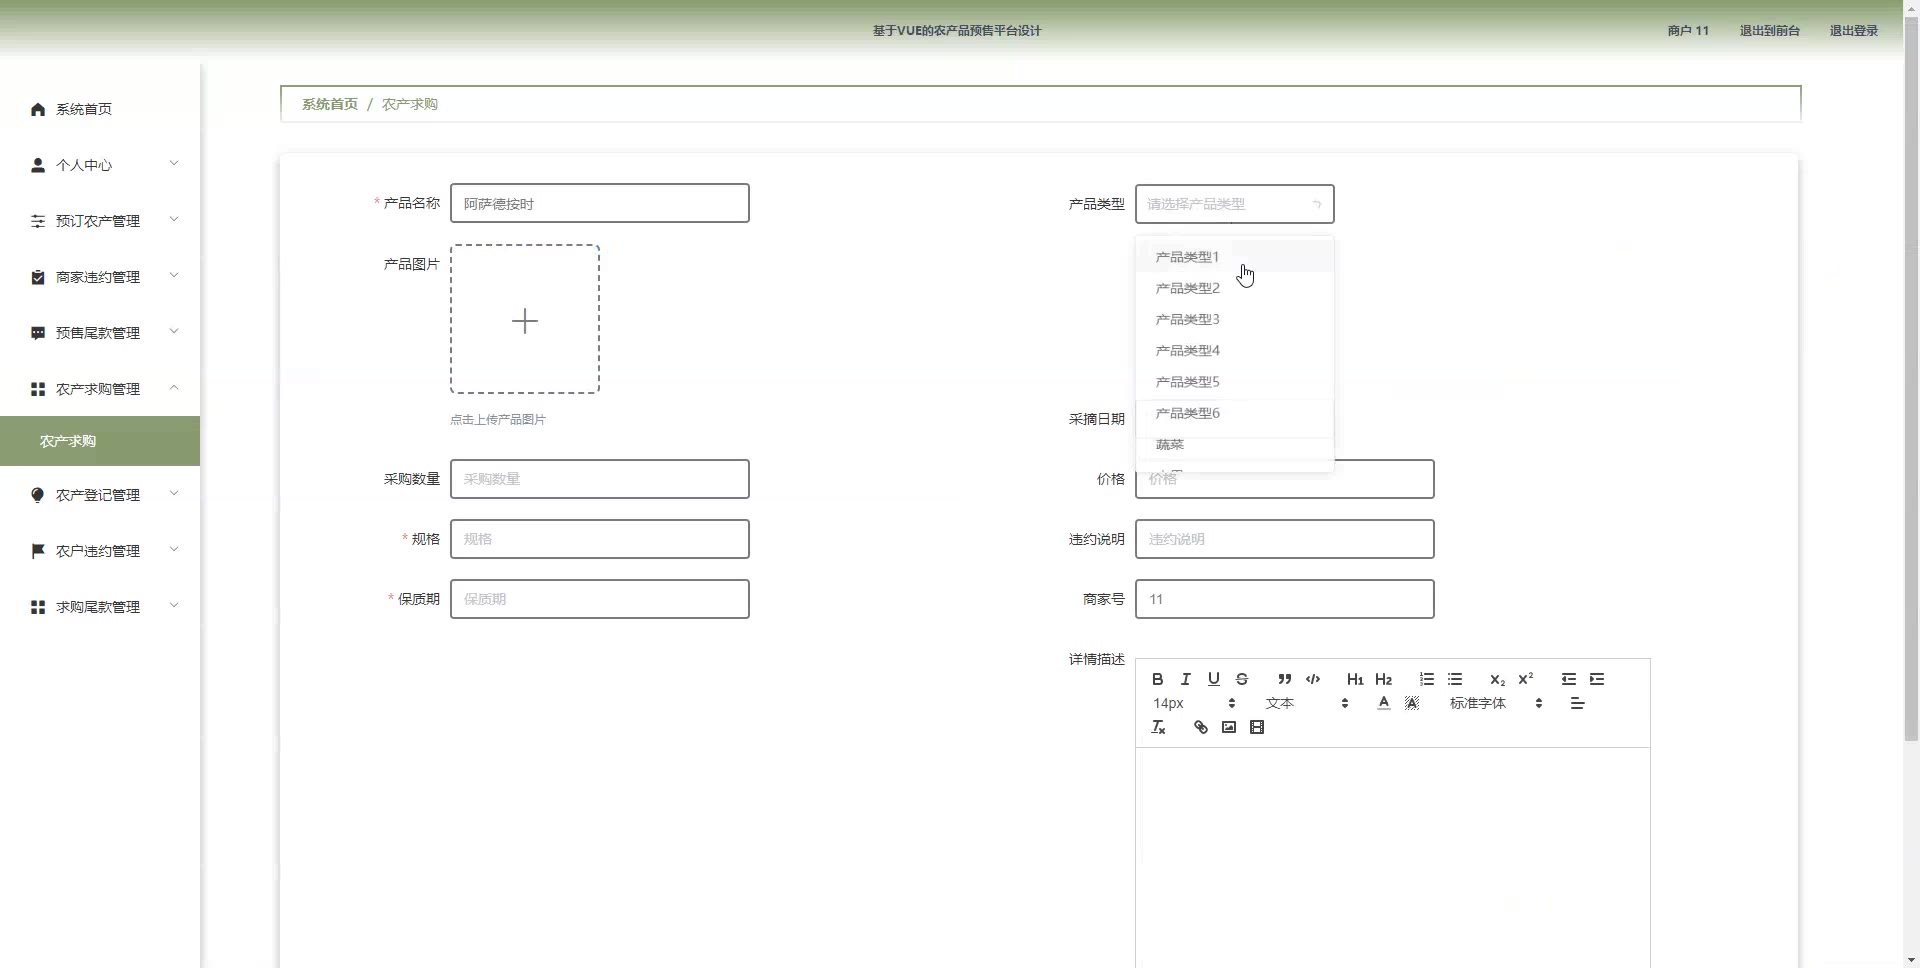Insert a hyperlink in editor
Image resolution: width=1920 pixels, height=968 pixels.
1200,727
